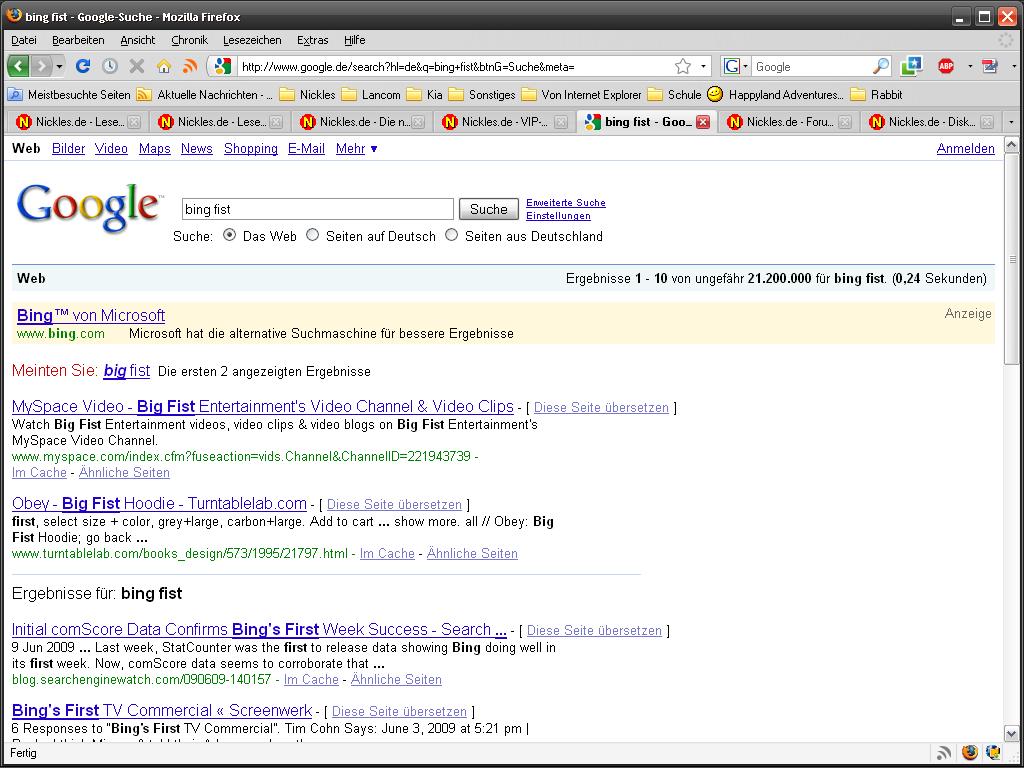Open the Meistbesuchte Seiten bookmark
The height and width of the screenshot is (768, 1024).
point(69,95)
